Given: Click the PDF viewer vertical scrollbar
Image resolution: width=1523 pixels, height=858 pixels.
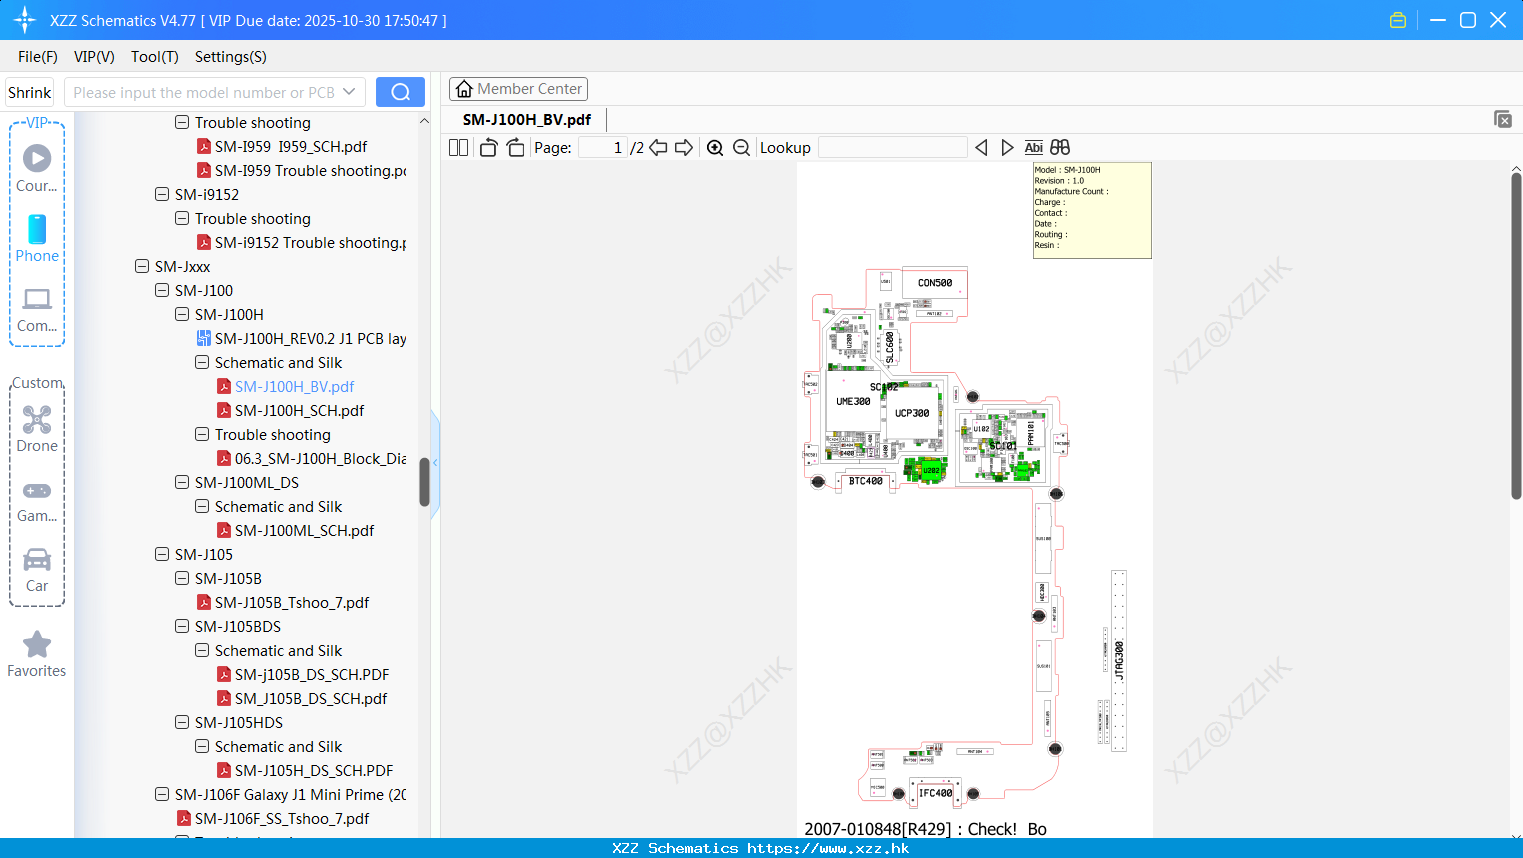Looking at the screenshot, I should pyautogui.click(x=1516, y=335).
